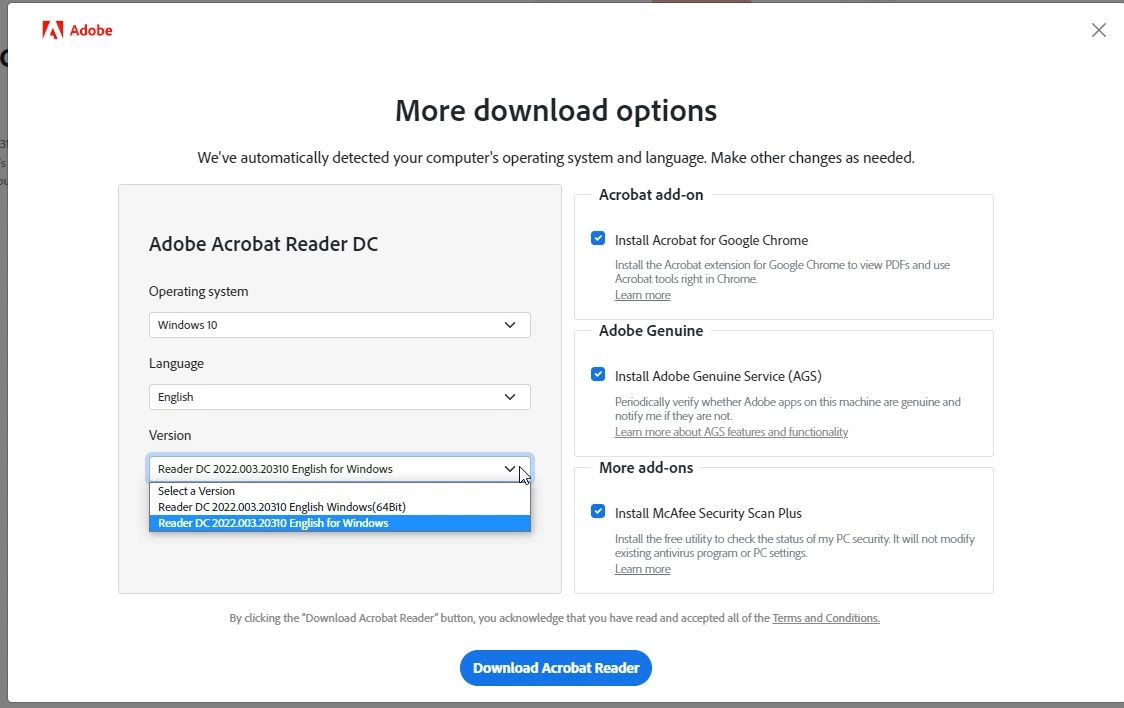The height and width of the screenshot is (708, 1124).
Task: Select Reader DC English for Windows option
Action: (x=340, y=523)
